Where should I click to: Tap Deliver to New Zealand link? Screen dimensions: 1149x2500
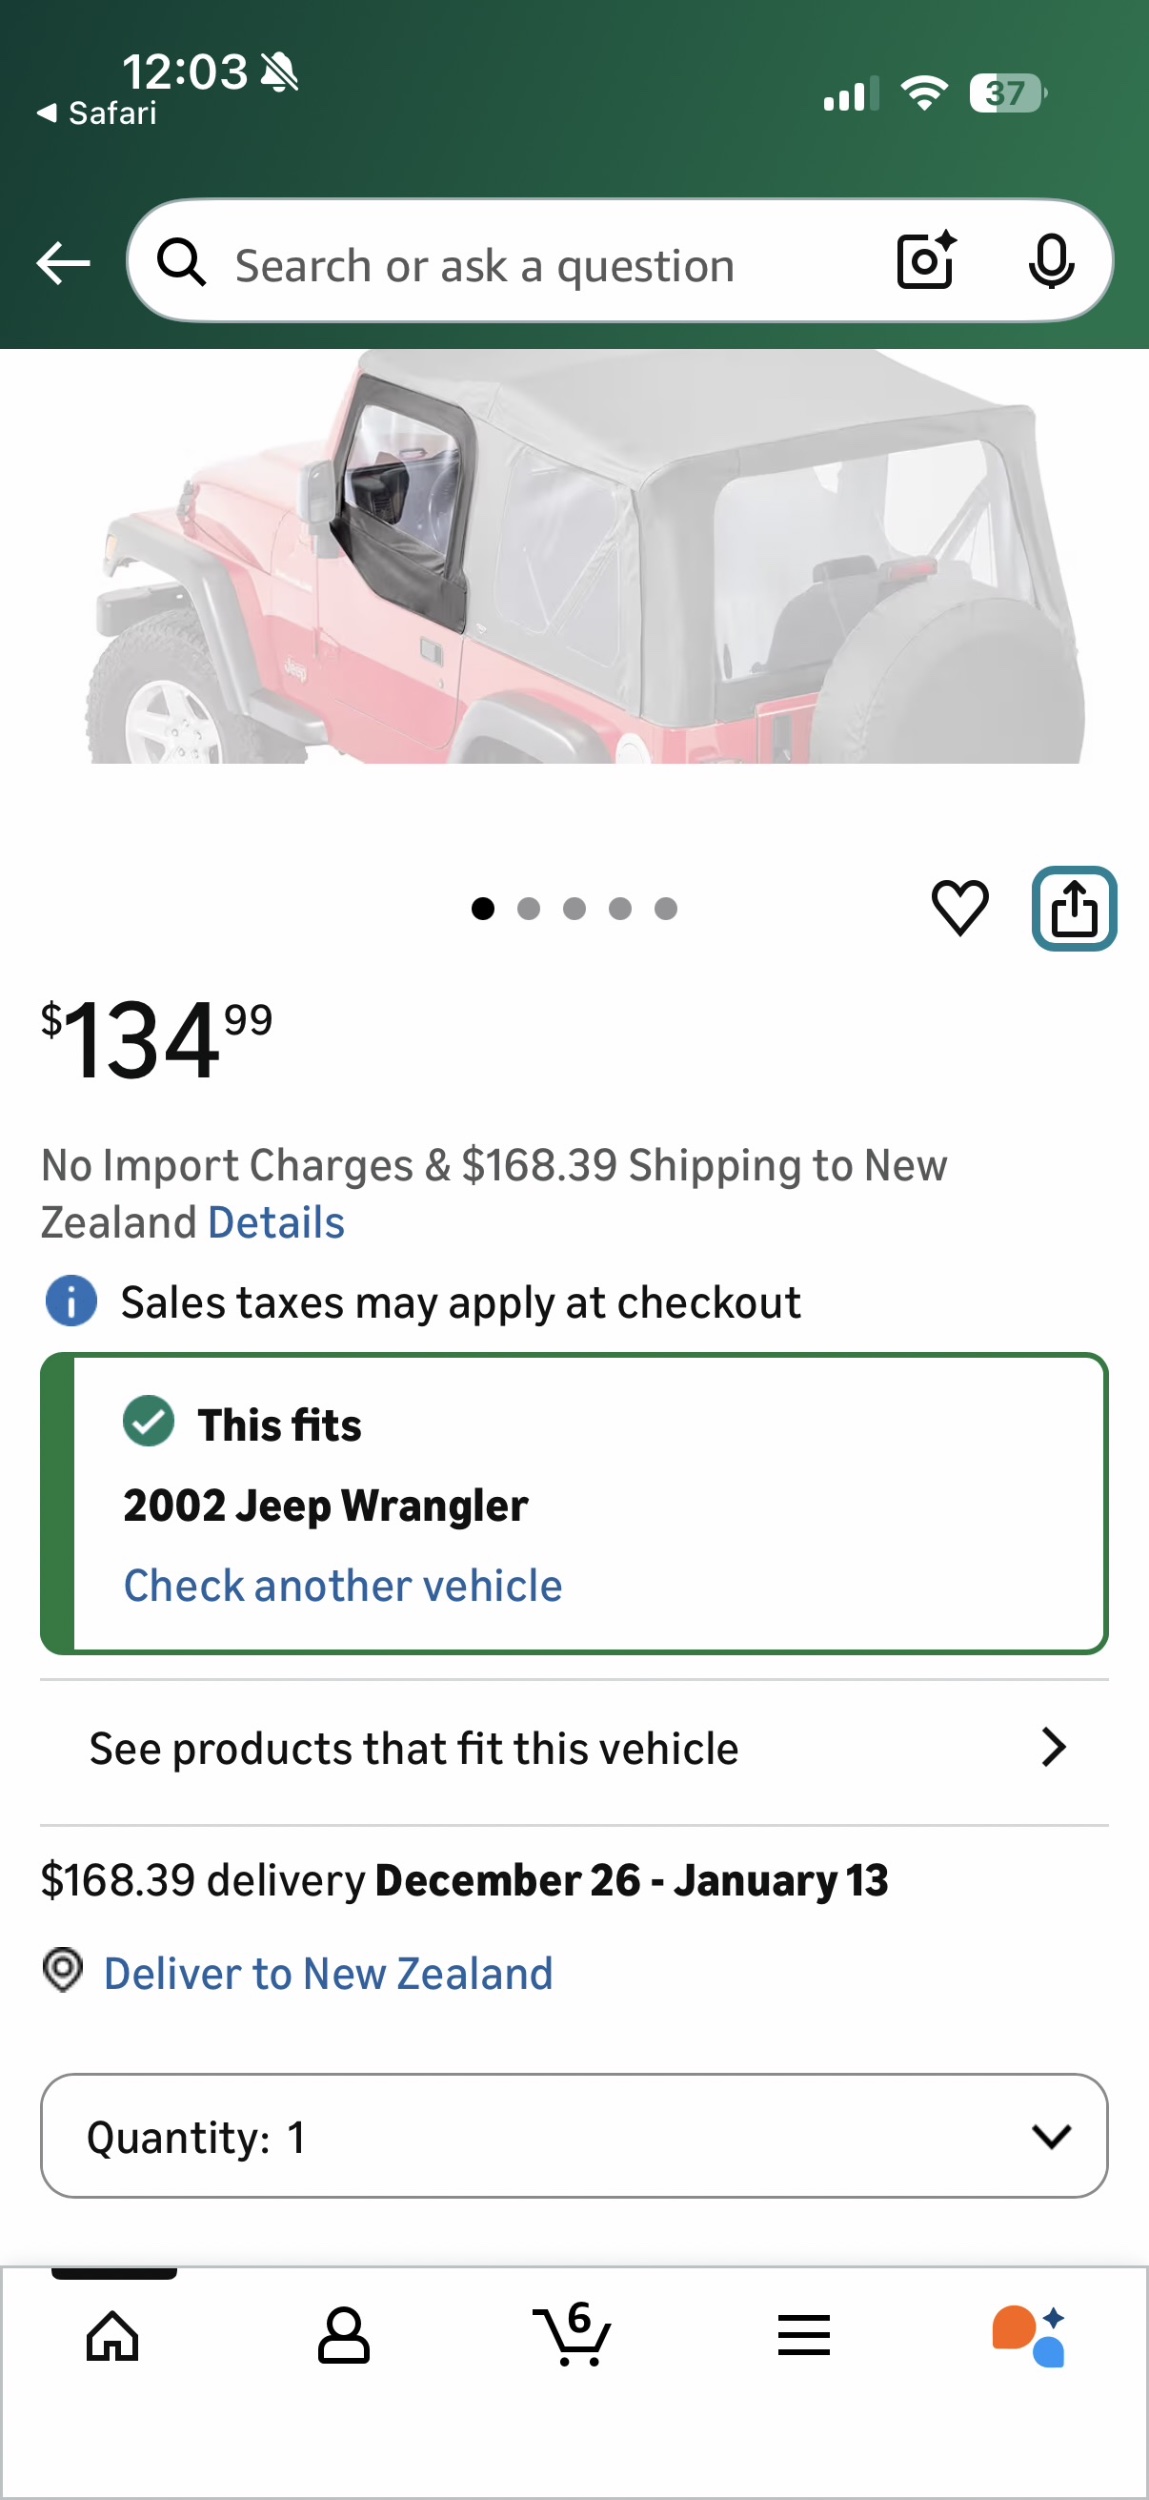(x=328, y=1974)
